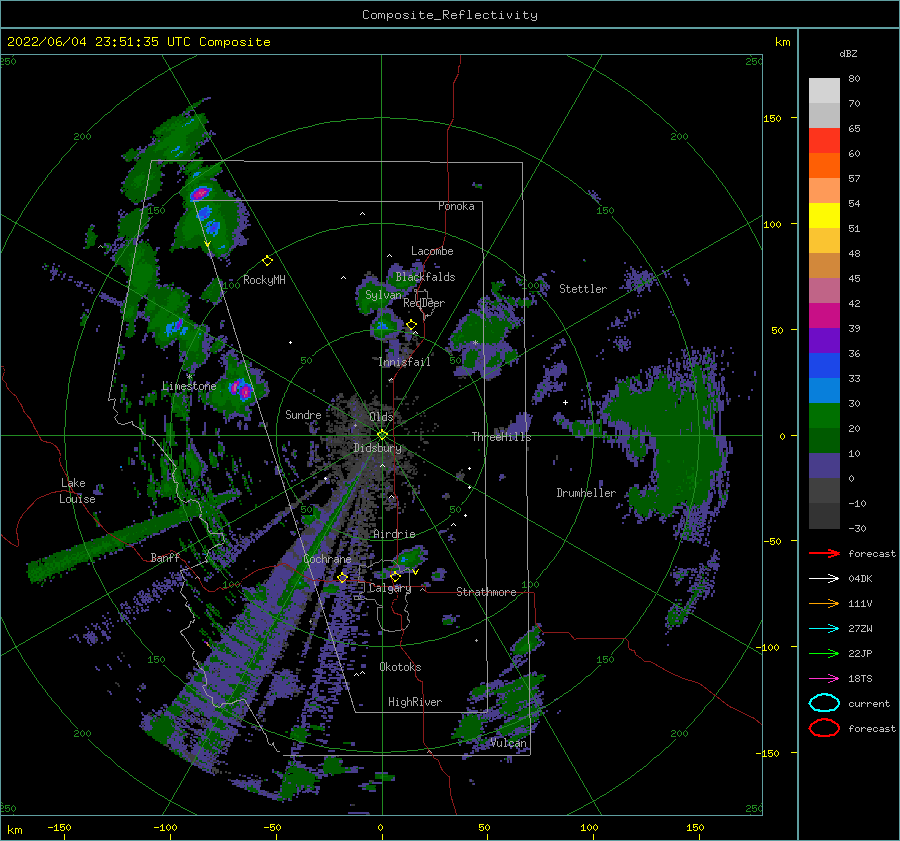Viewport: 900px width, 841px height.
Task: Click the HighRiver map label
Action: [x=415, y=702]
